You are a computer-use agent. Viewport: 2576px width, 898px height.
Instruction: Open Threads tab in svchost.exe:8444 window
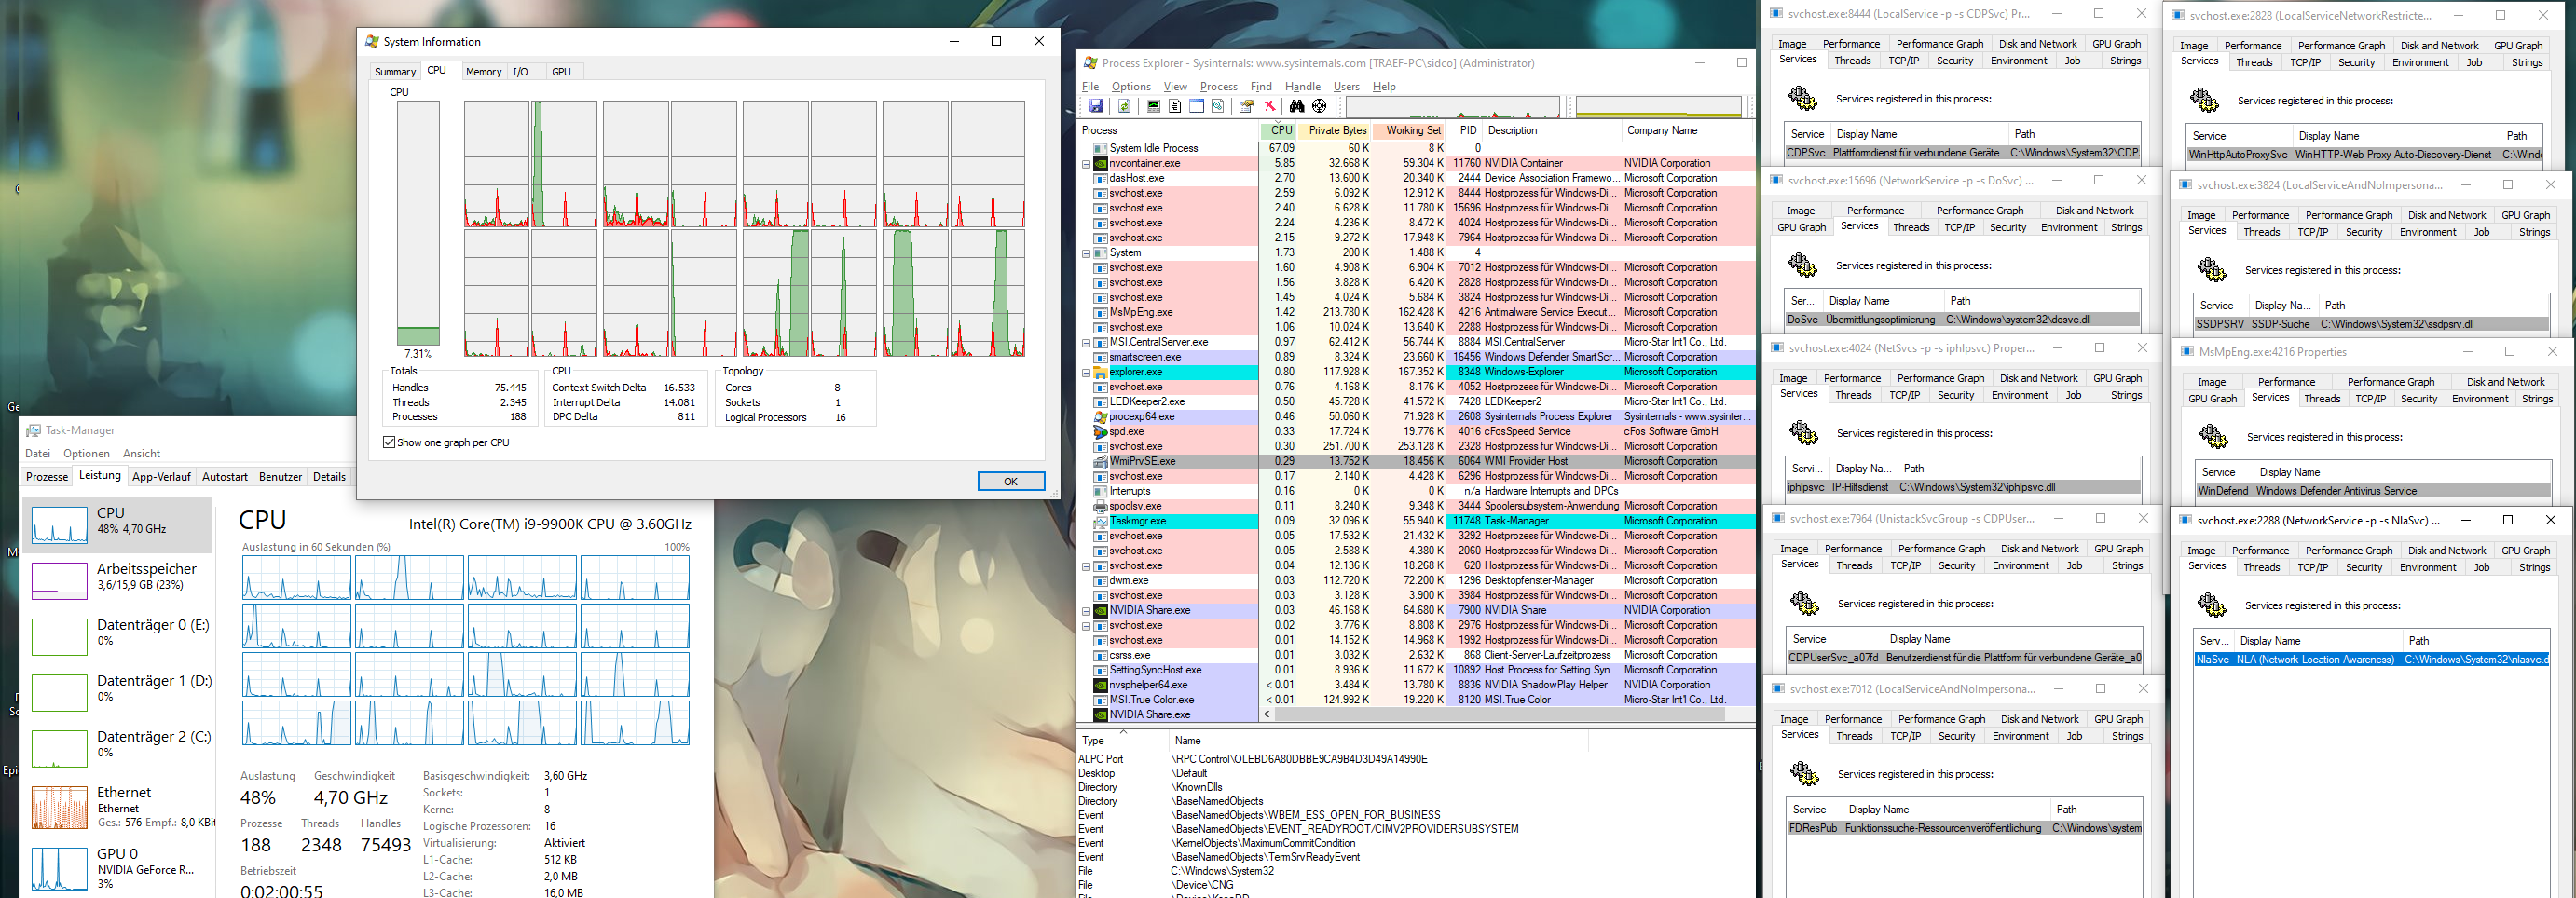[x=1852, y=61]
